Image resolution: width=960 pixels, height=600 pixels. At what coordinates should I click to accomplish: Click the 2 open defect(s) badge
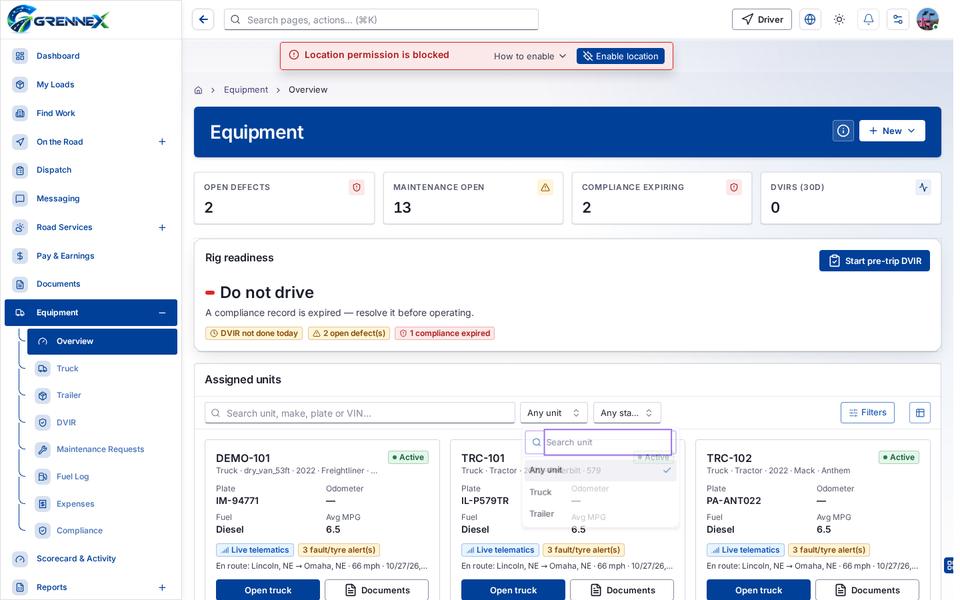(349, 334)
